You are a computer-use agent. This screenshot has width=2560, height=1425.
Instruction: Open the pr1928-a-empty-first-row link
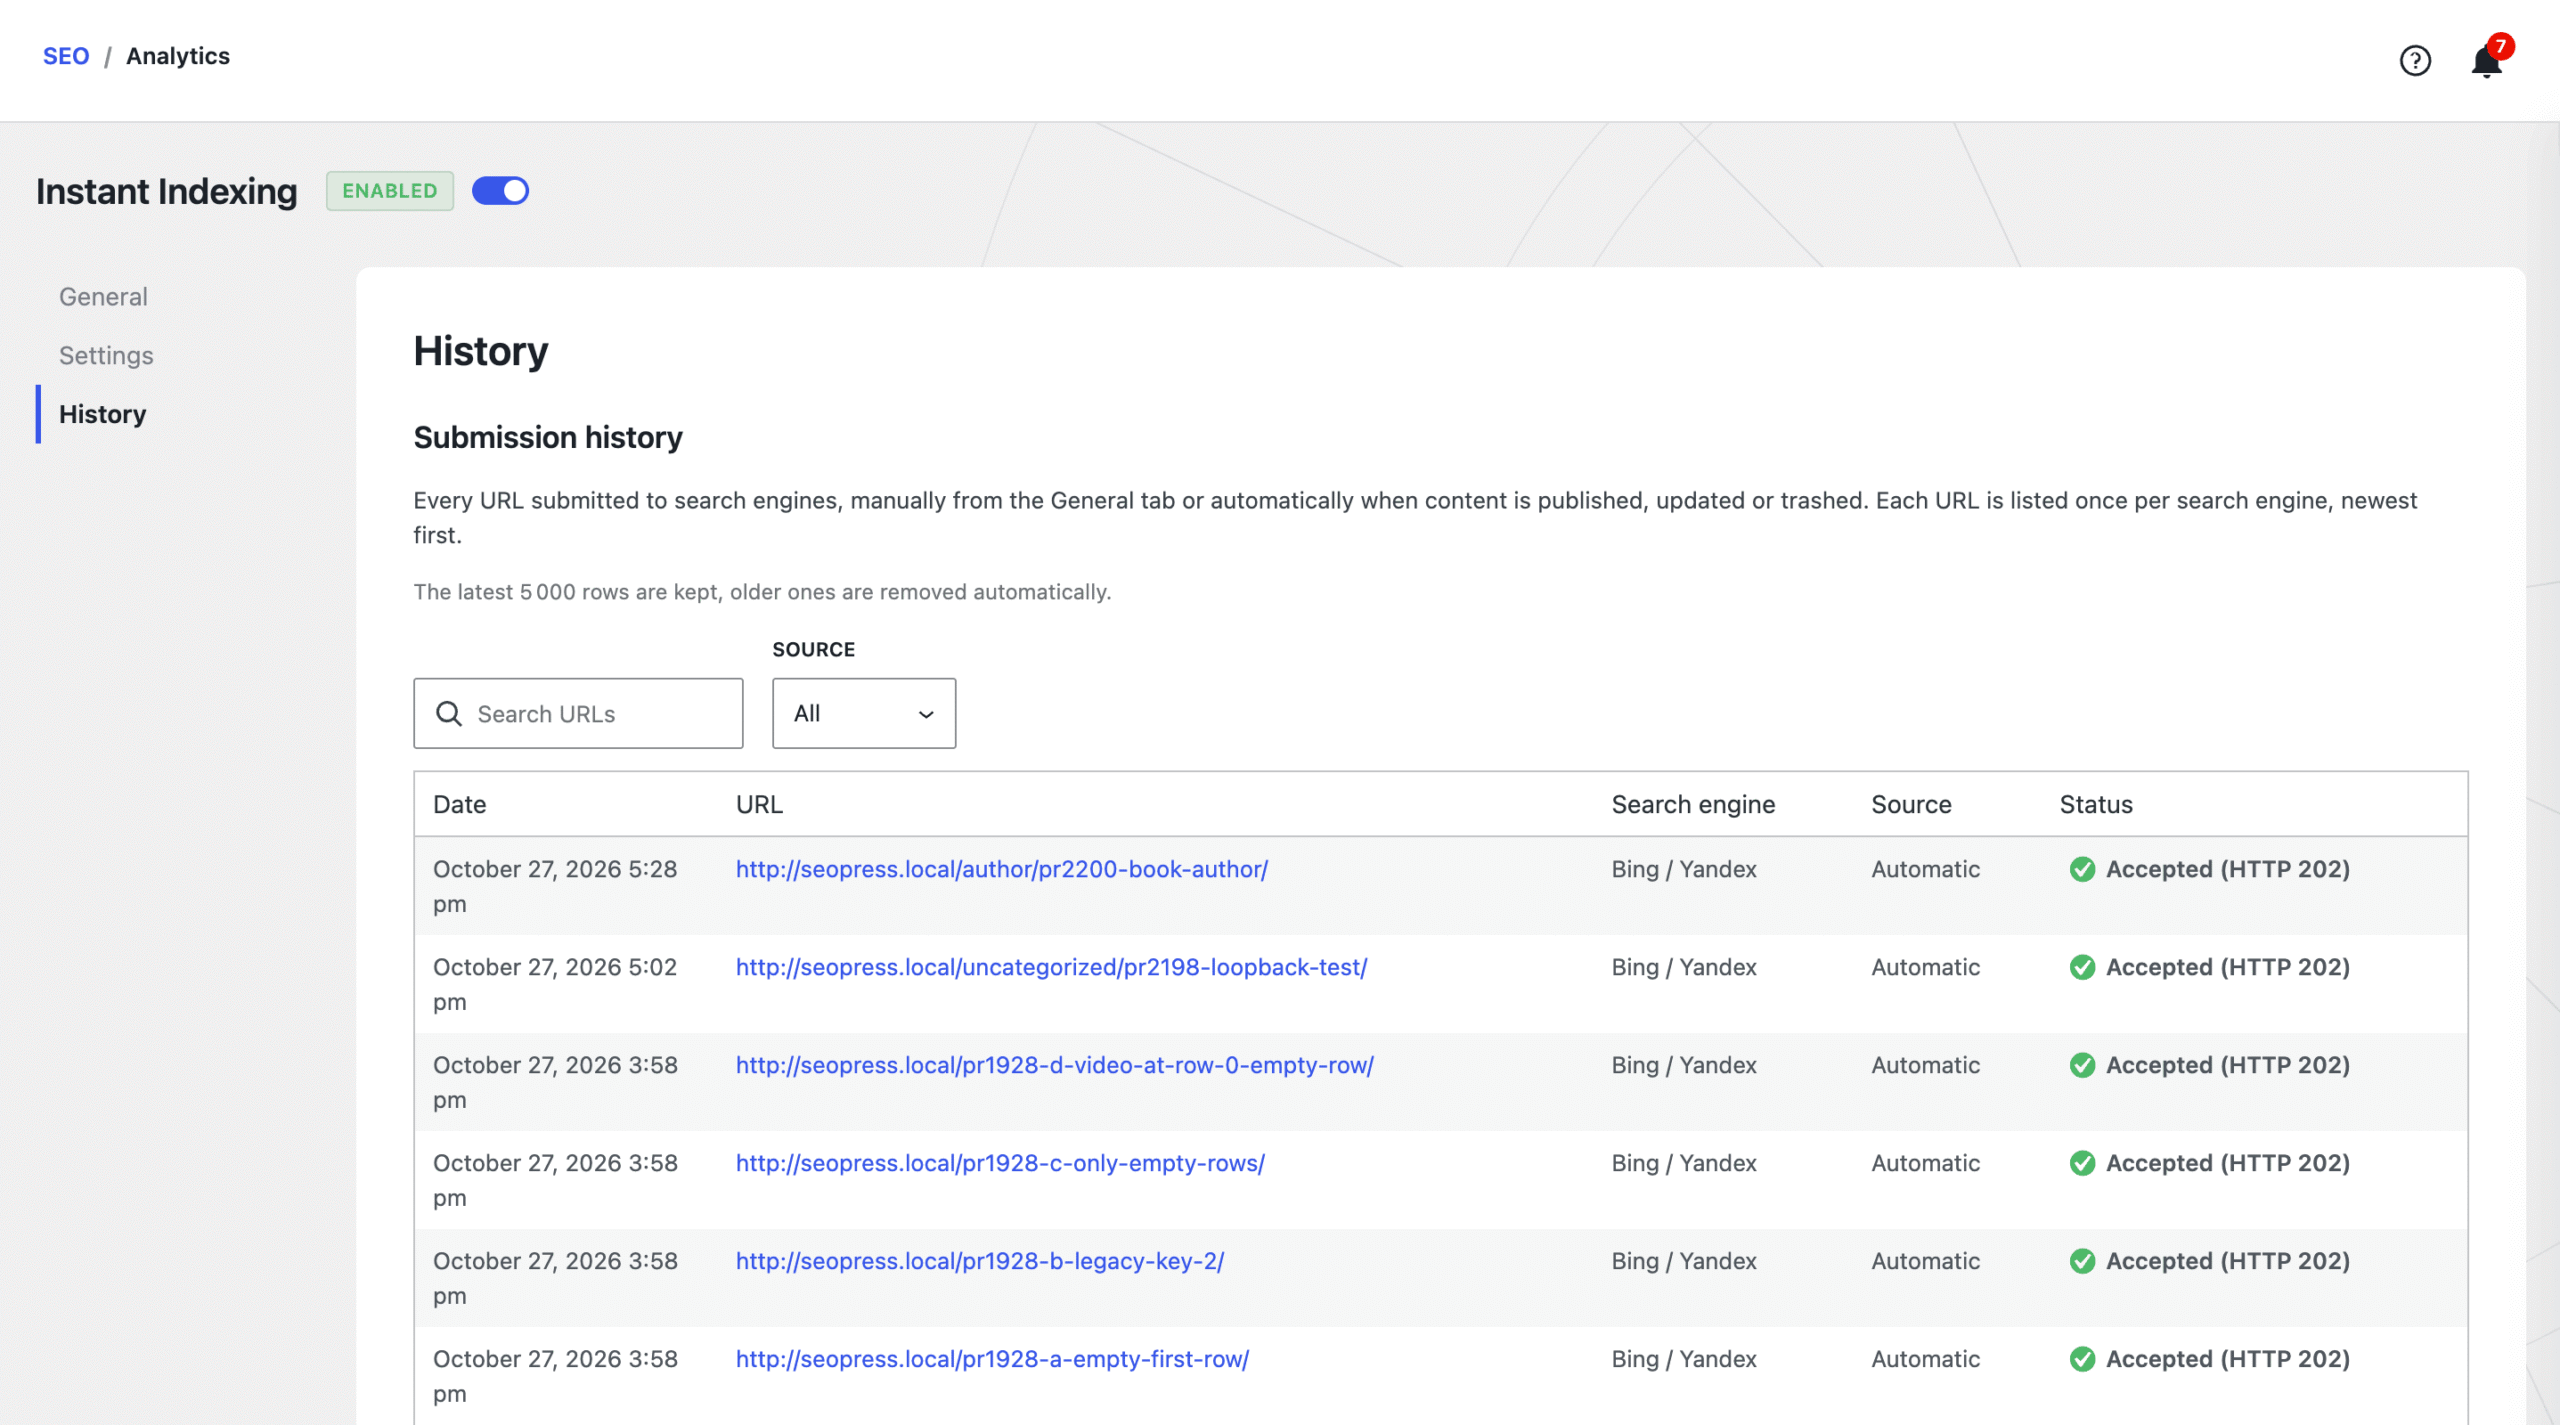click(x=992, y=1359)
